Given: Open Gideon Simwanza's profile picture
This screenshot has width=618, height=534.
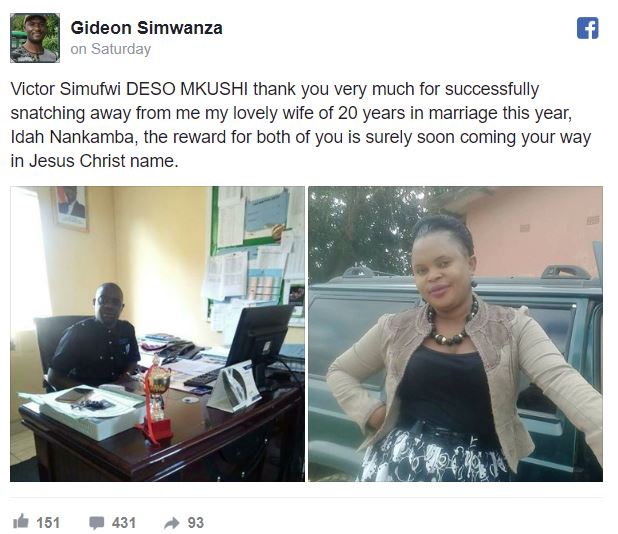Looking at the screenshot, I should click(35, 38).
